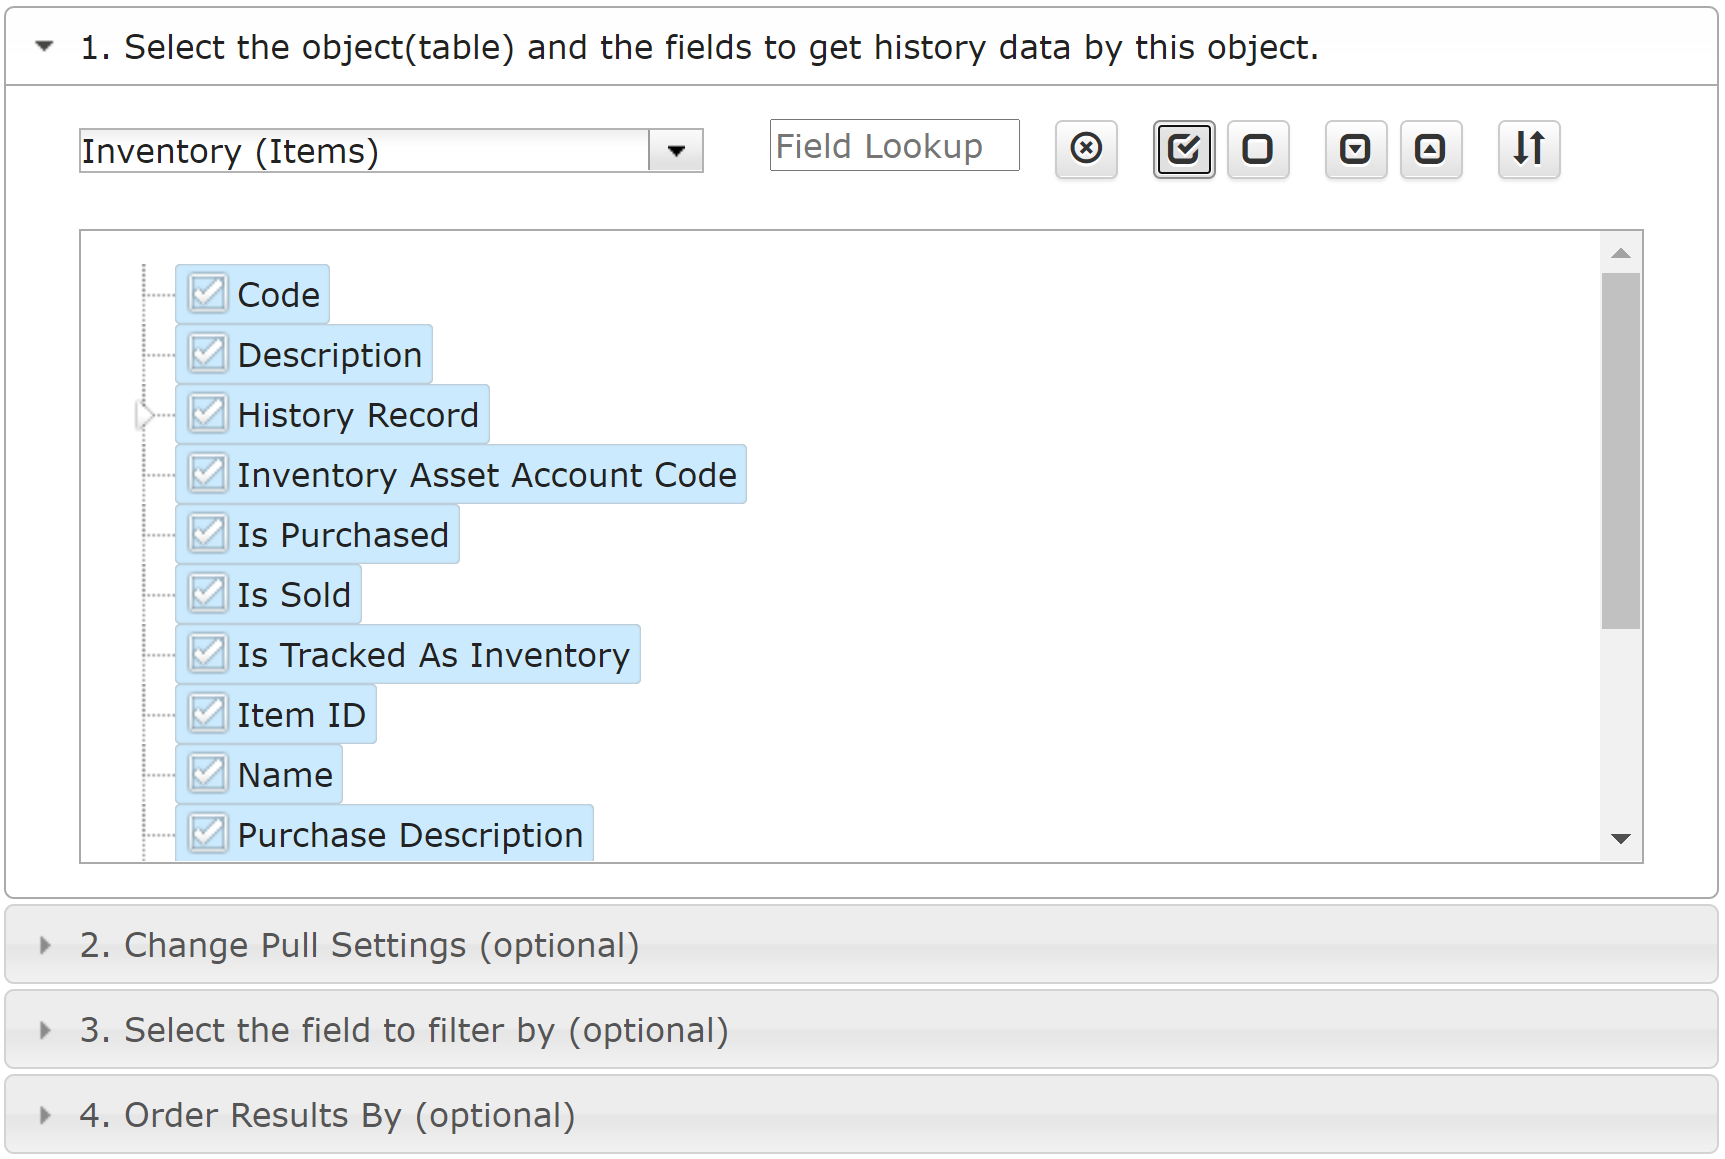The height and width of the screenshot is (1159, 1725).
Task: Click the scroll up arrow of field list
Action: coord(1621,253)
